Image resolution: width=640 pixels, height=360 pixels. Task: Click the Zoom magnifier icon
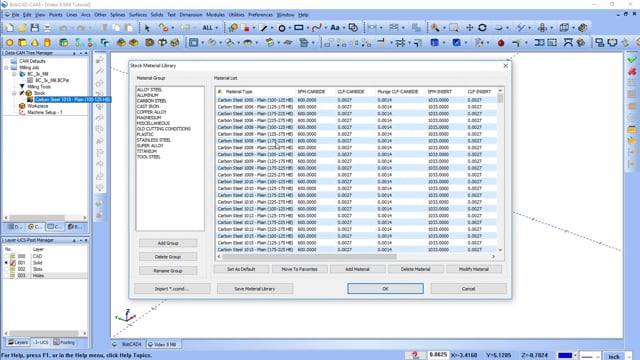point(435,28)
